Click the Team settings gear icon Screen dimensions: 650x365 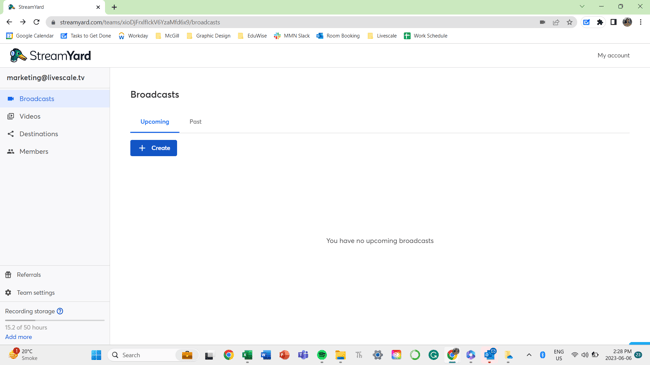click(8, 292)
